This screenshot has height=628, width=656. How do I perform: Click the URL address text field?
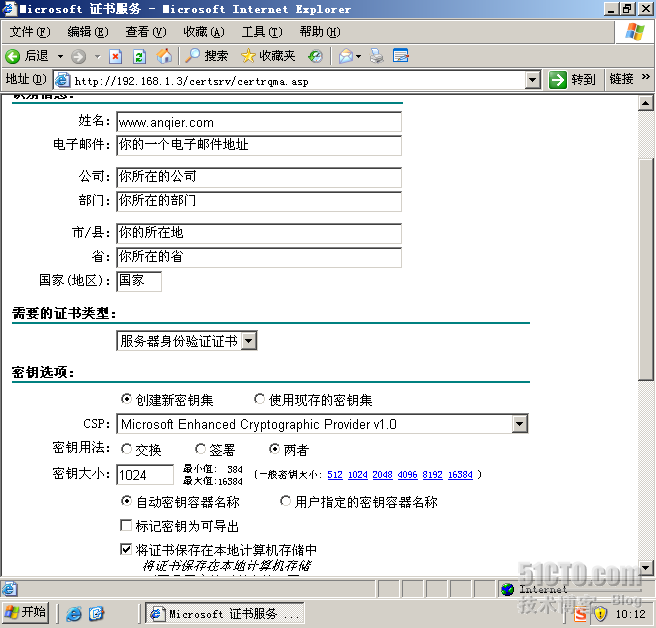299,81
